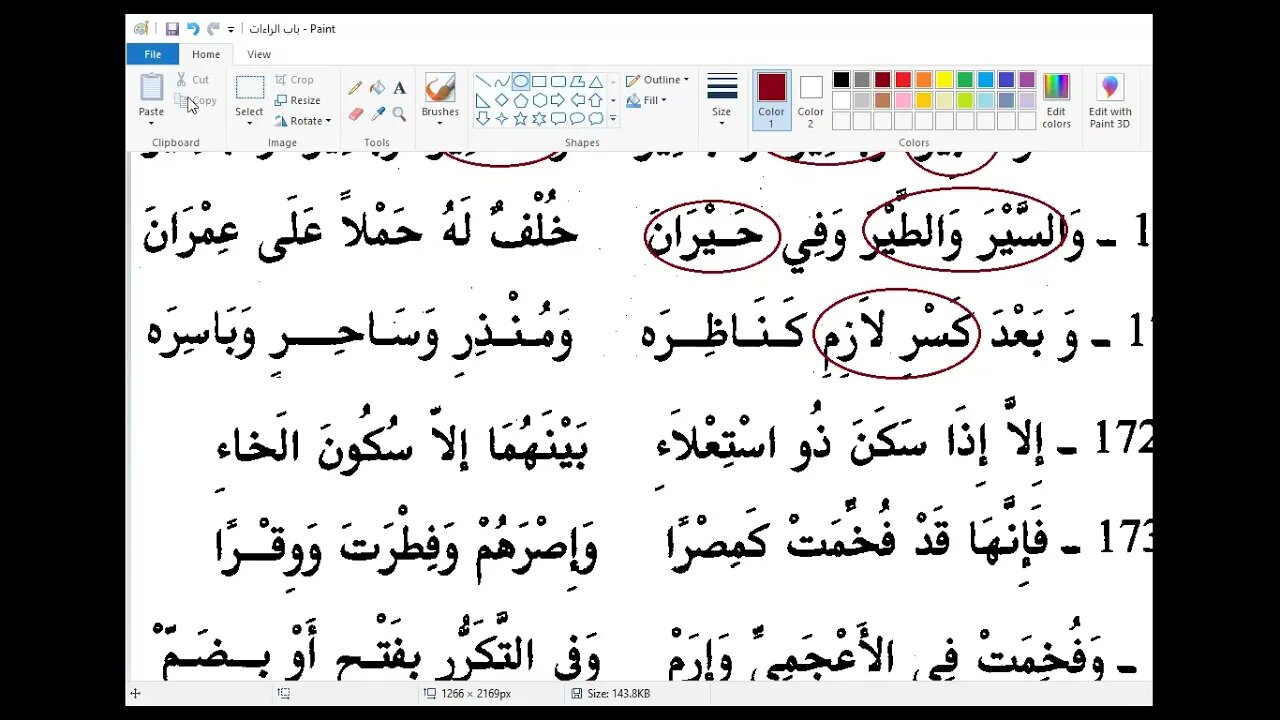Choose the Left arrow shape
The width and height of the screenshot is (1280, 720).
pyautogui.click(x=577, y=100)
